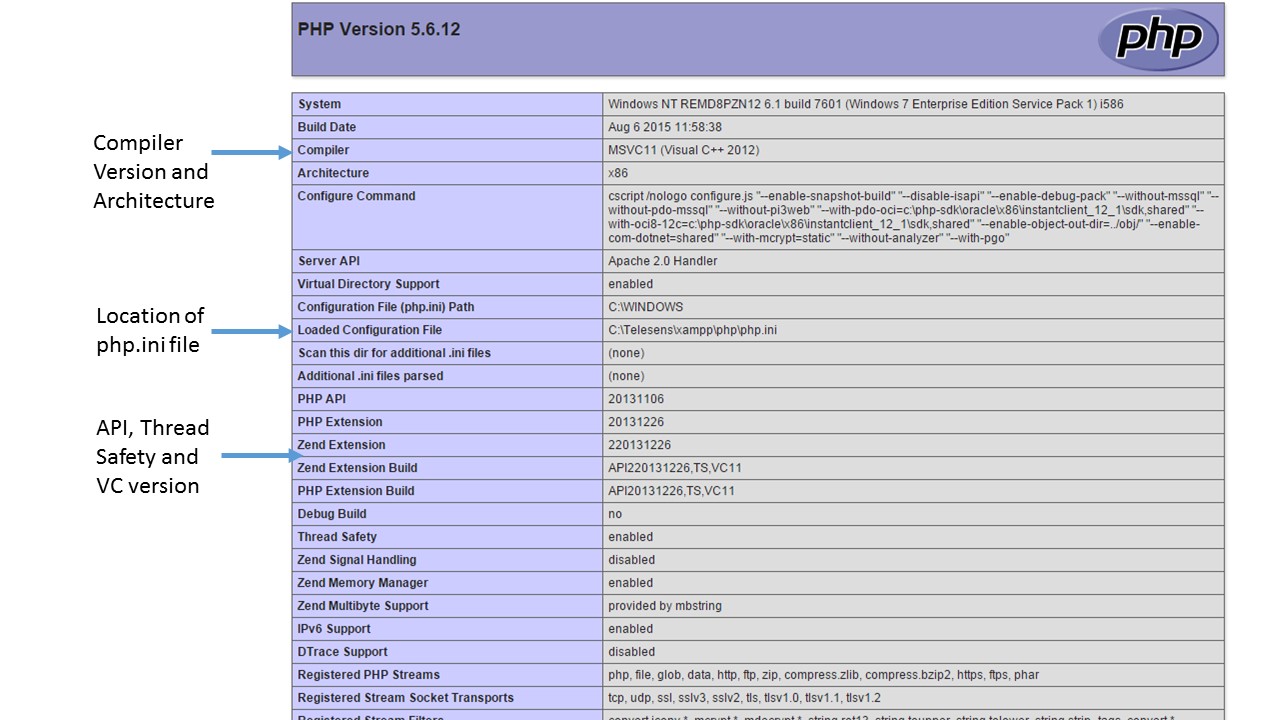This screenshot has height=720, width=1280.
Task: Select the cscript configure command text
Action: [x=913, y=217]
